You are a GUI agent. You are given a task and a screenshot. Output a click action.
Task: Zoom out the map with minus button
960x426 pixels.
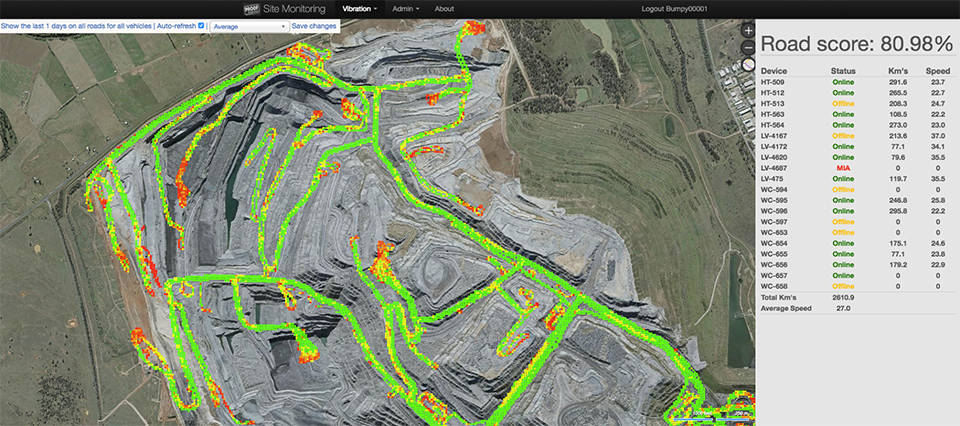pos(748,48)
